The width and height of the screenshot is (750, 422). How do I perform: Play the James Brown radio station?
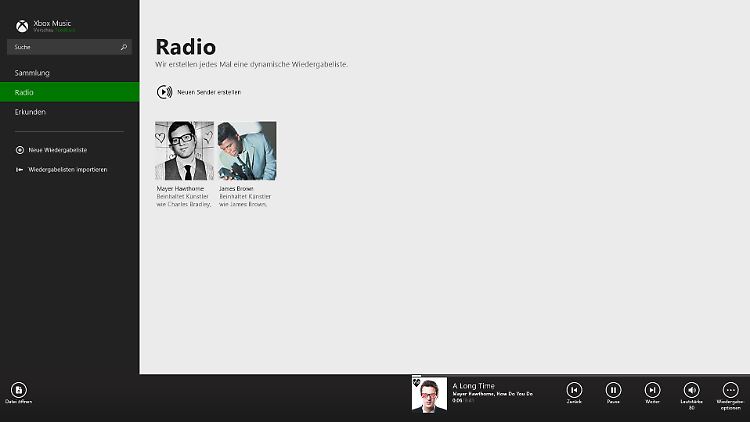pyautogui.click(x=247, y=151)
